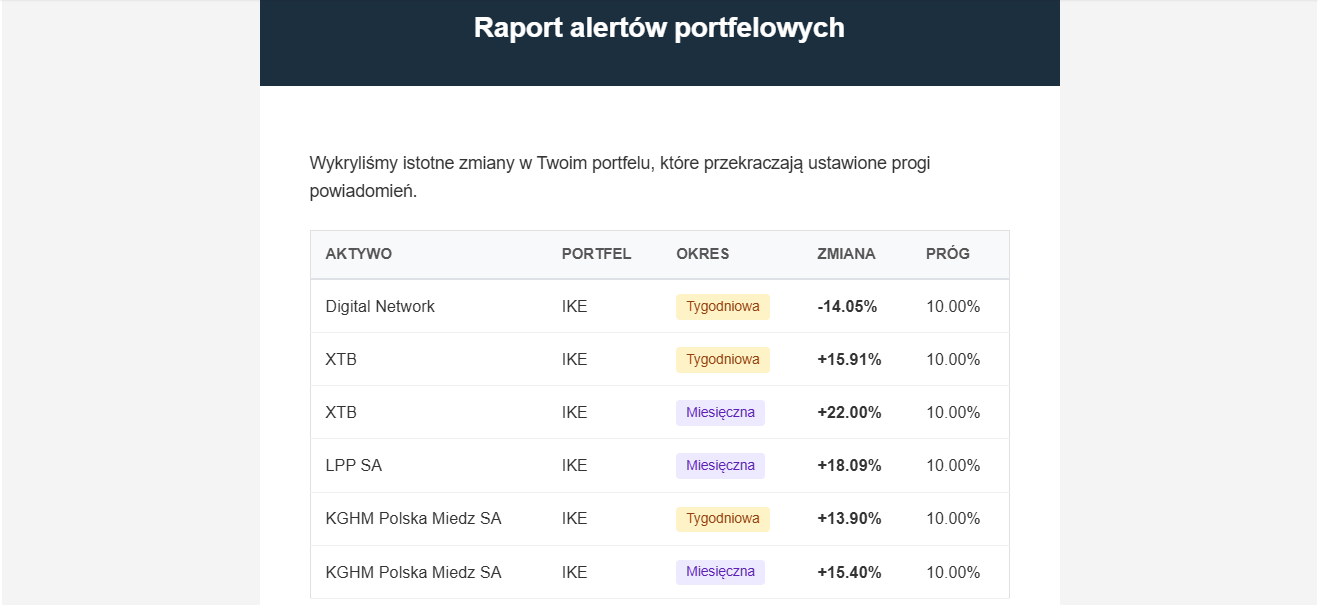Click the Tygodniowa badge in Digital Network row

[x=723, y=307]
